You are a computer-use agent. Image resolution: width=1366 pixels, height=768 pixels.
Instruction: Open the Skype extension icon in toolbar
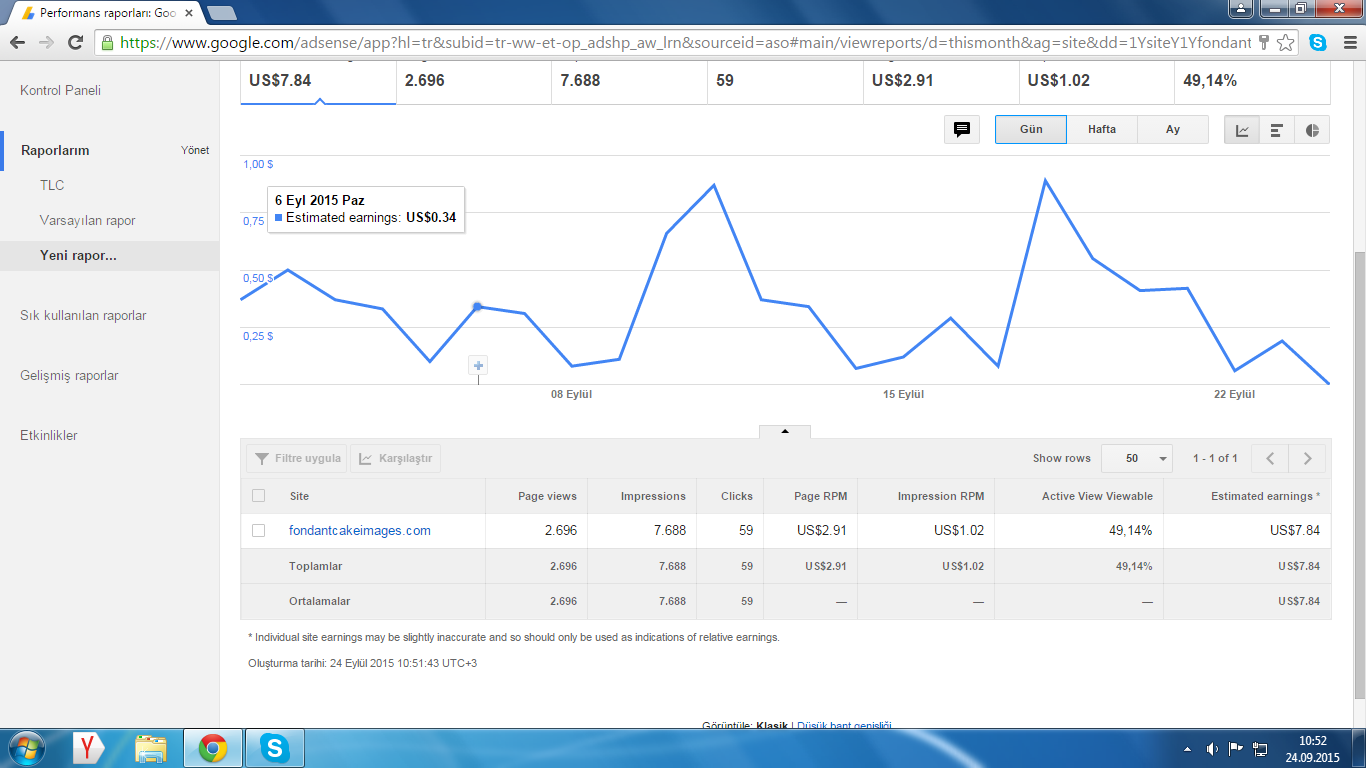click(1318, 42)
